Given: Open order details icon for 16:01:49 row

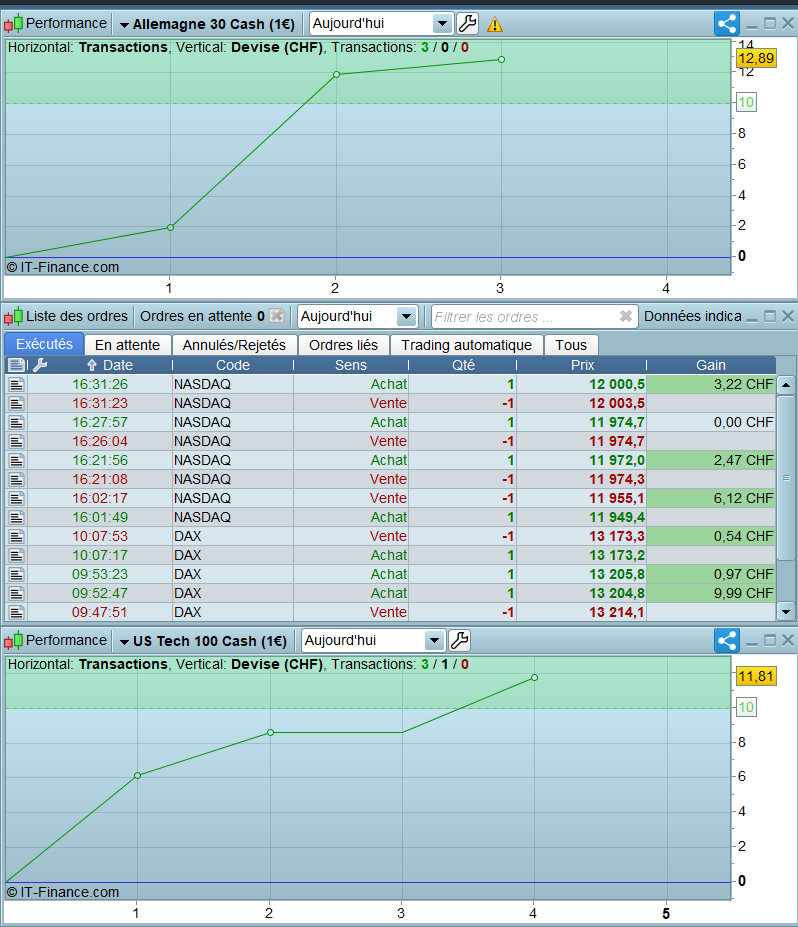Looking at the screenshot, I should pos(17,517).
